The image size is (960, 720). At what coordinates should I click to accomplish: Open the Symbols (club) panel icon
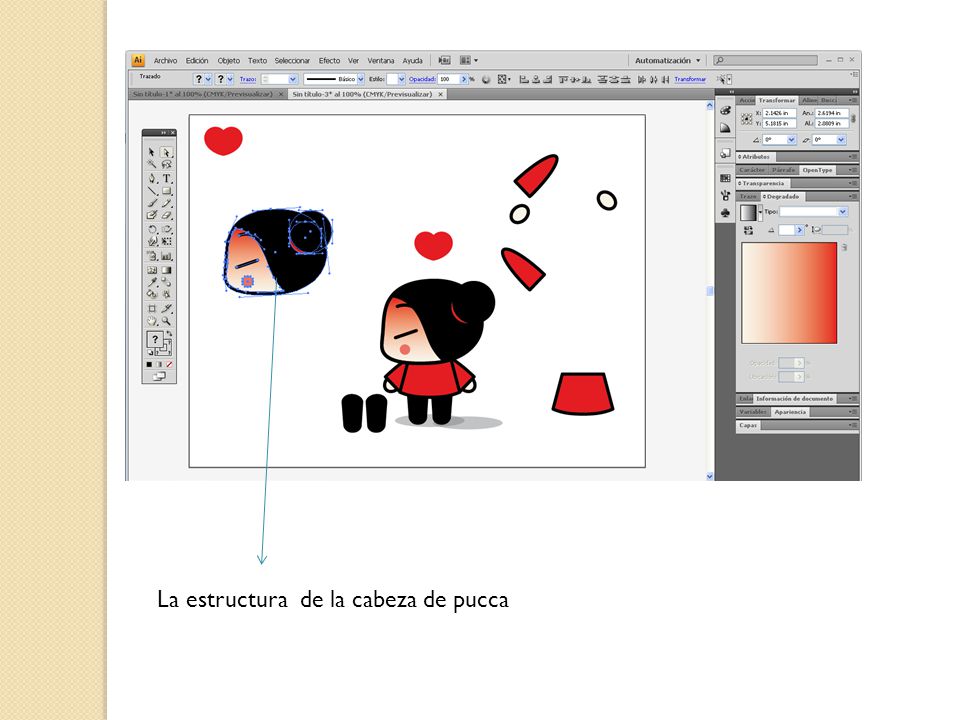(726, 212)
